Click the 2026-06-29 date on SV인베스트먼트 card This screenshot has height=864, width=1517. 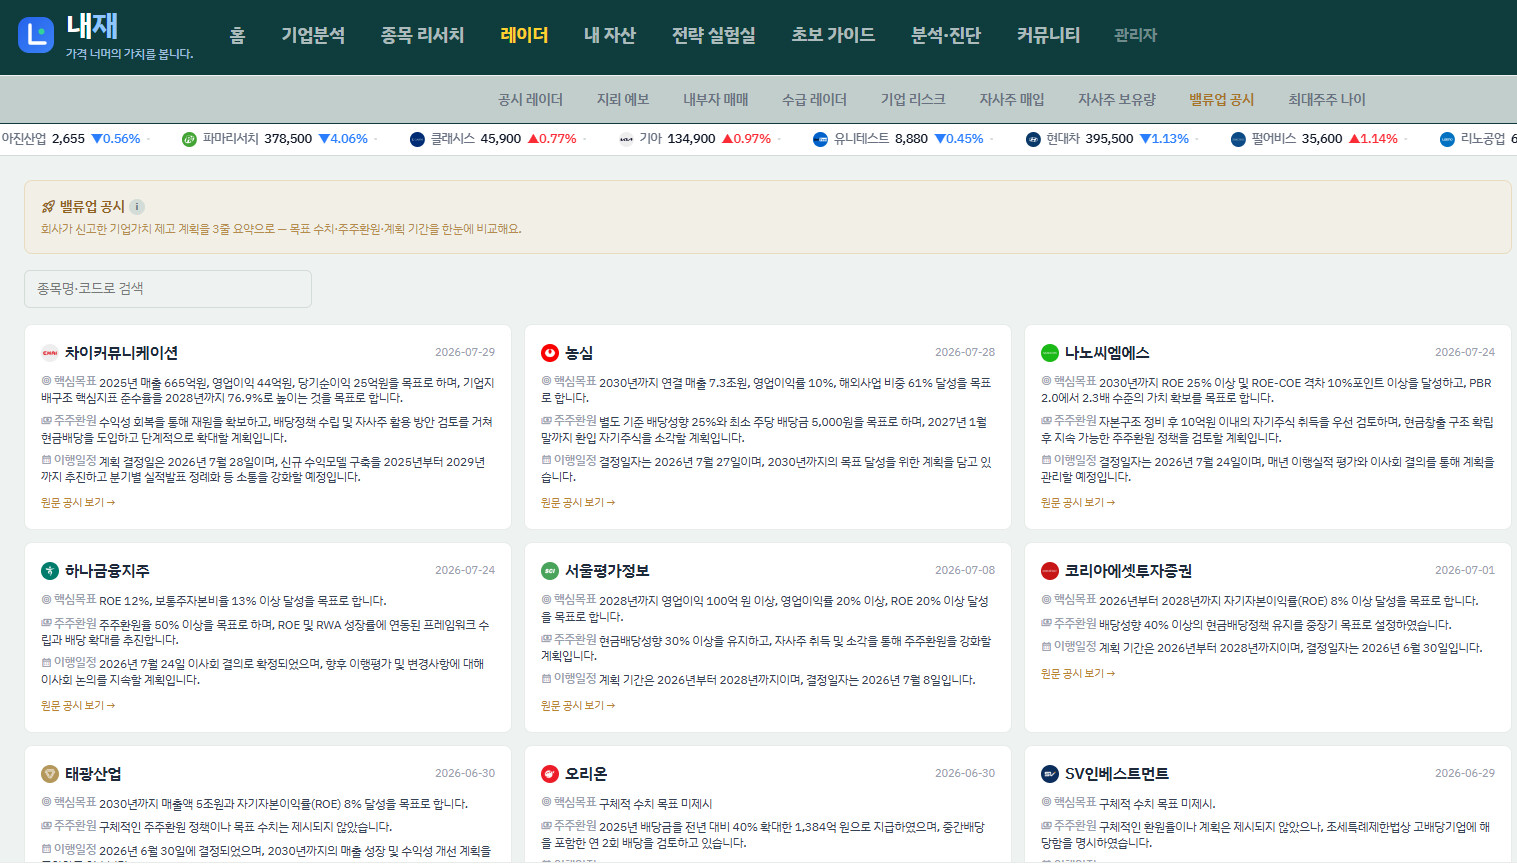(1465, 773)
